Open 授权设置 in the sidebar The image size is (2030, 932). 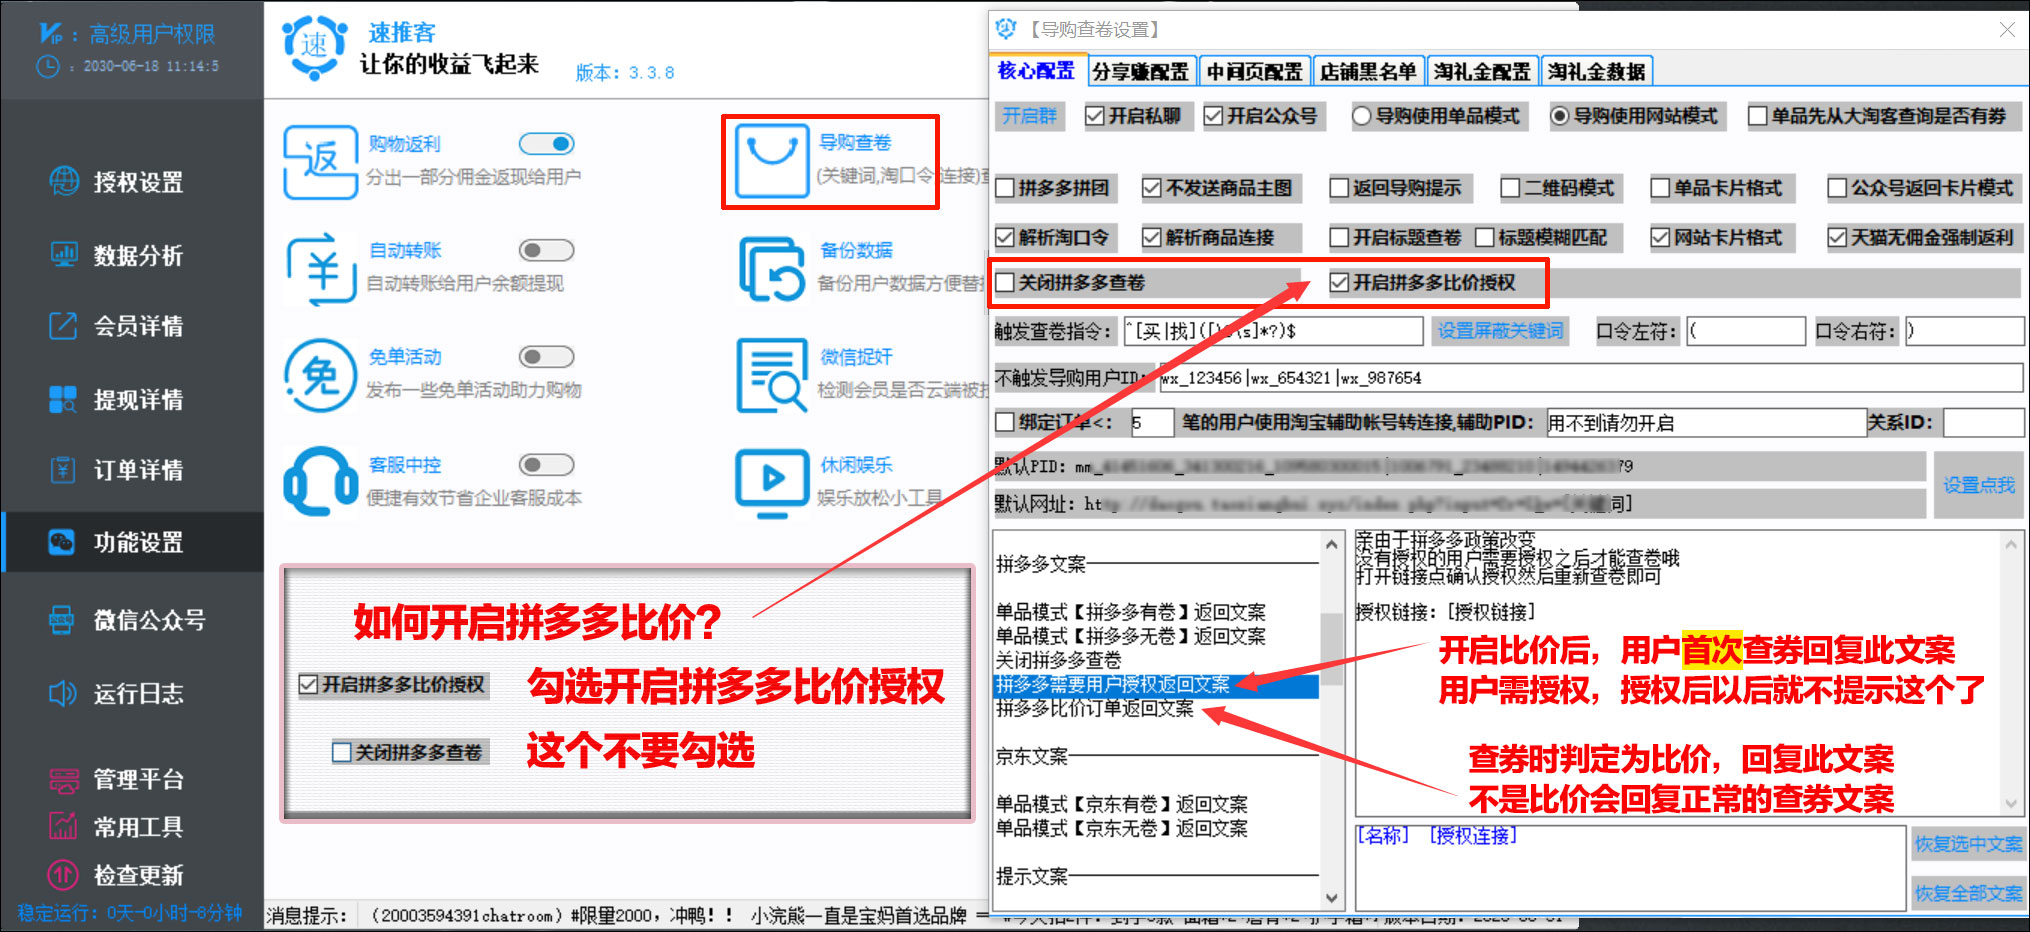(x=118, y=182)
